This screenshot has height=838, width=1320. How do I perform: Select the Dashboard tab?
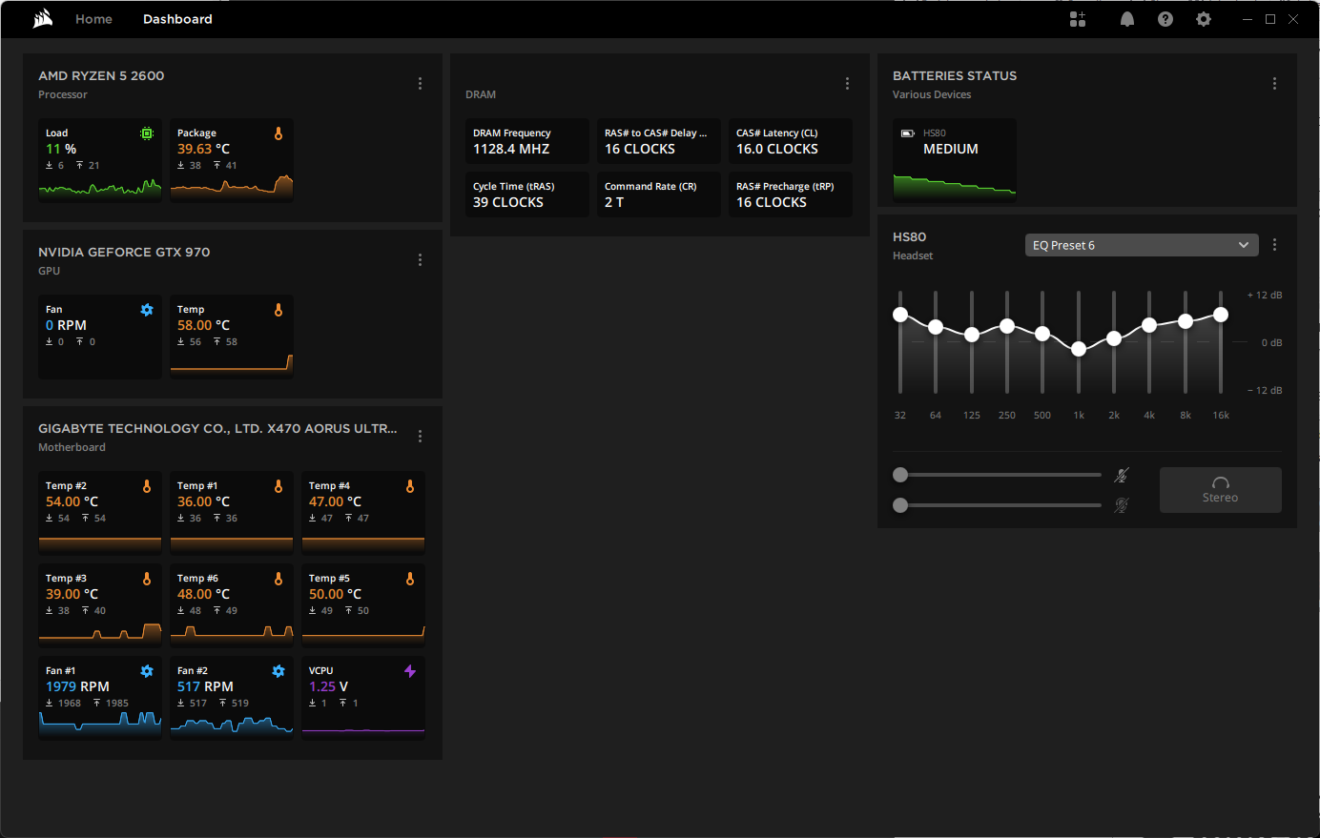pyautogui.click(x=177, y=19)
